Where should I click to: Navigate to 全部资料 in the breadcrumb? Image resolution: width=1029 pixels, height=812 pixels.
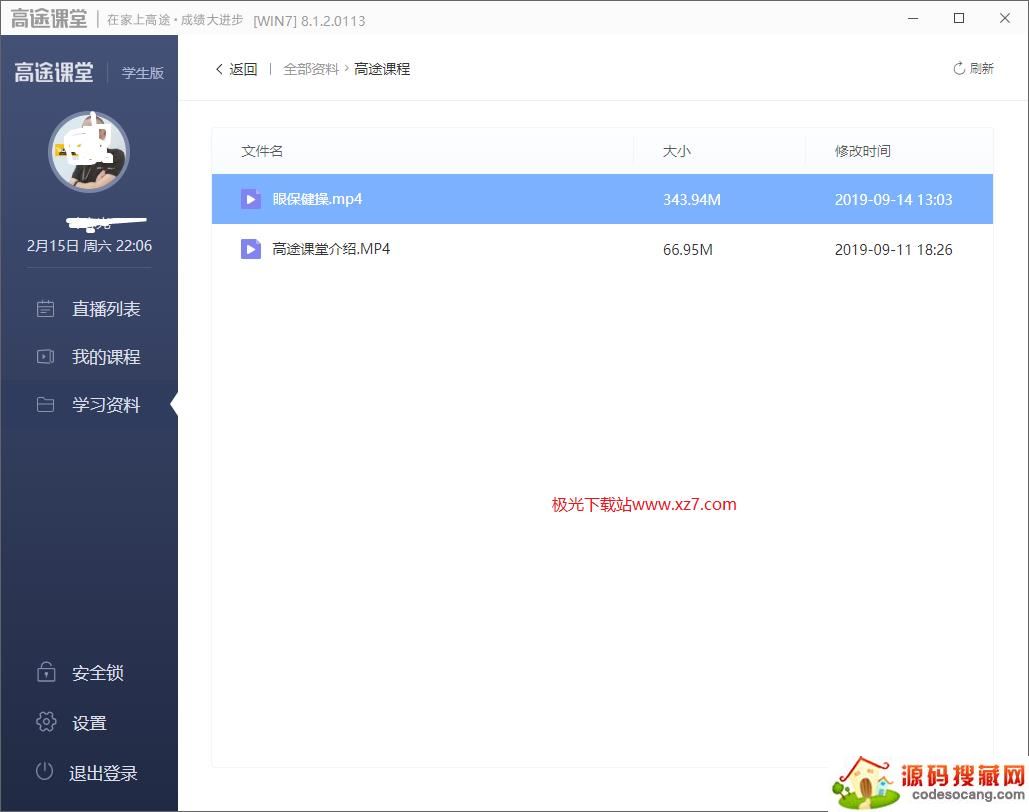(311, 69)
